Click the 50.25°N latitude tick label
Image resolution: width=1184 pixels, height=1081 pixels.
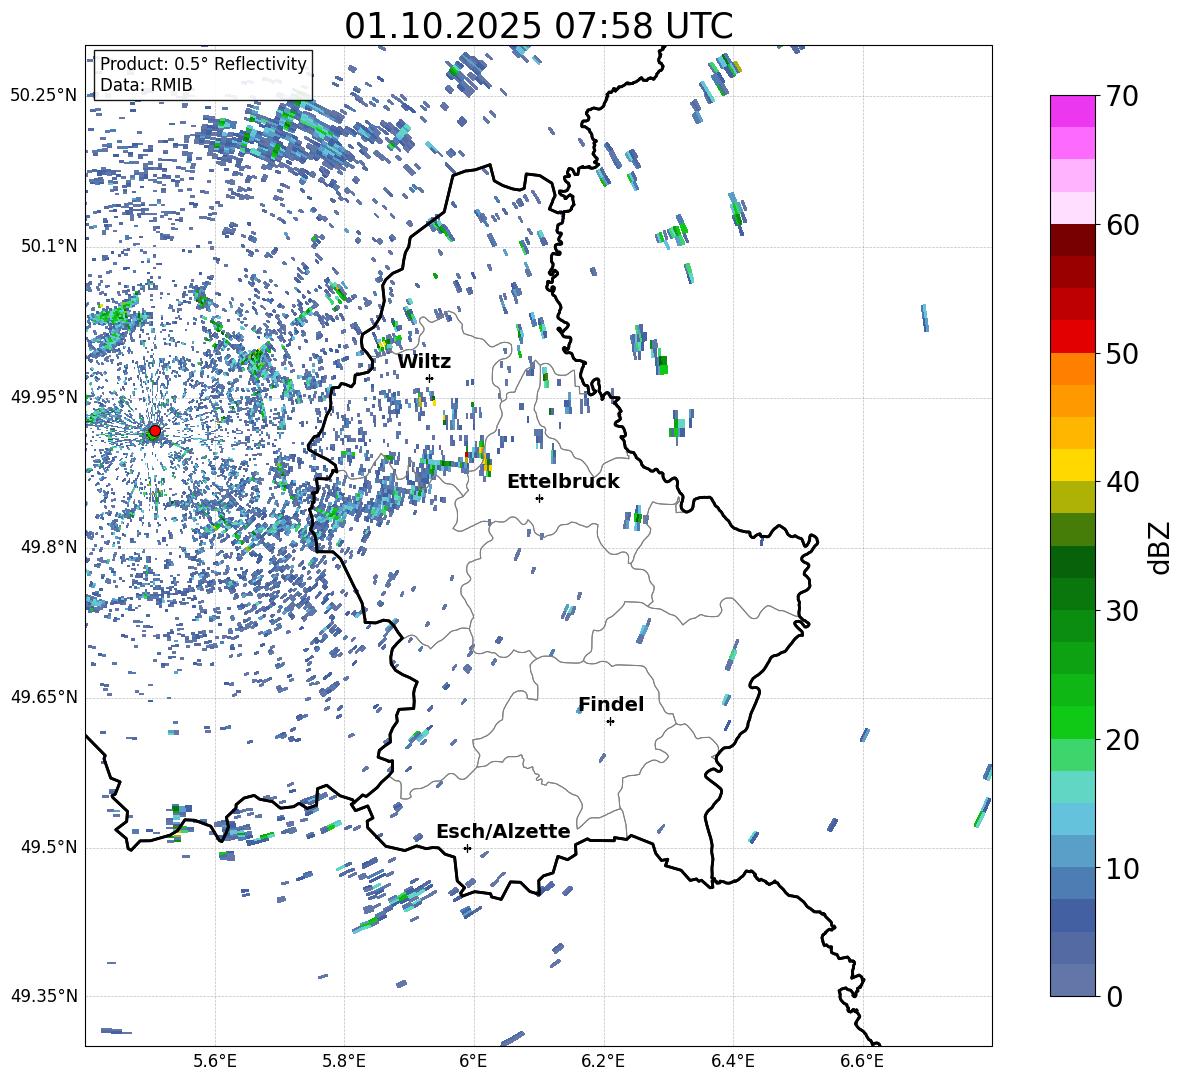click(x=44, y=96)
